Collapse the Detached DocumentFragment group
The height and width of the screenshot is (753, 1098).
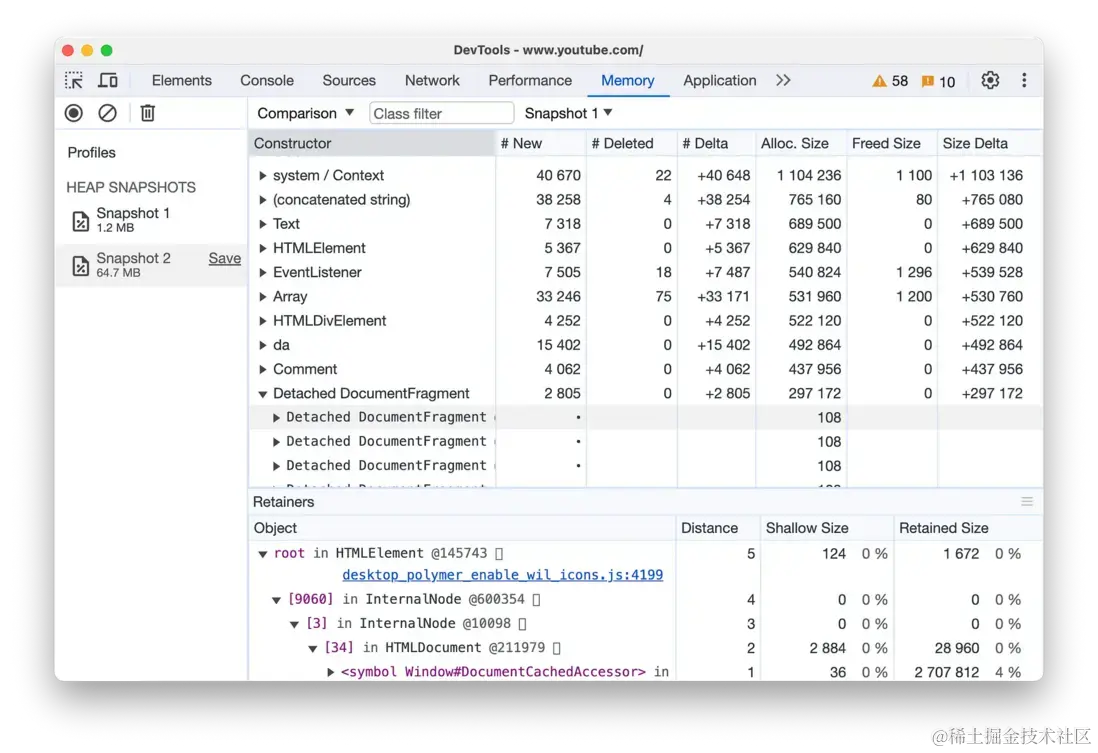263,394
